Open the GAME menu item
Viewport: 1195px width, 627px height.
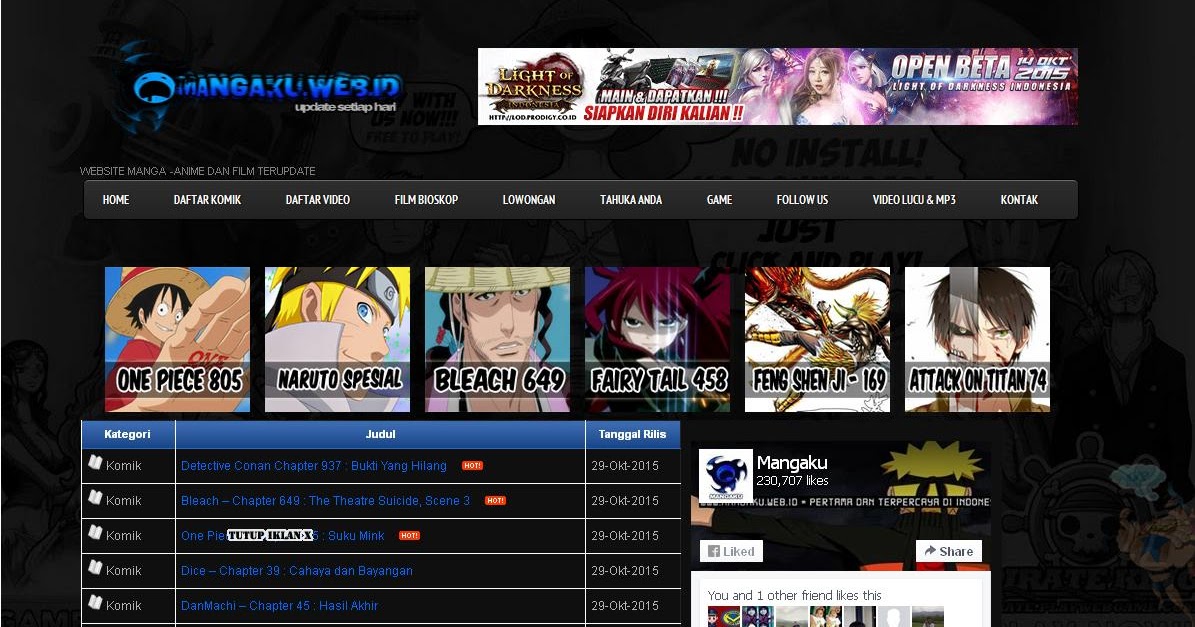pos(719,200)
